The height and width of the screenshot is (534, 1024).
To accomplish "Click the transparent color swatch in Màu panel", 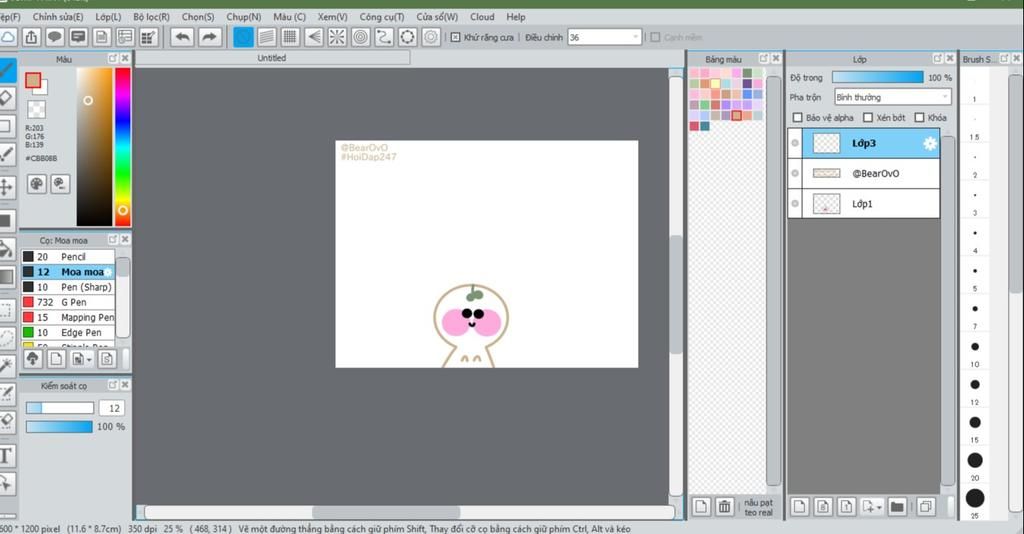I will [37, 109].
